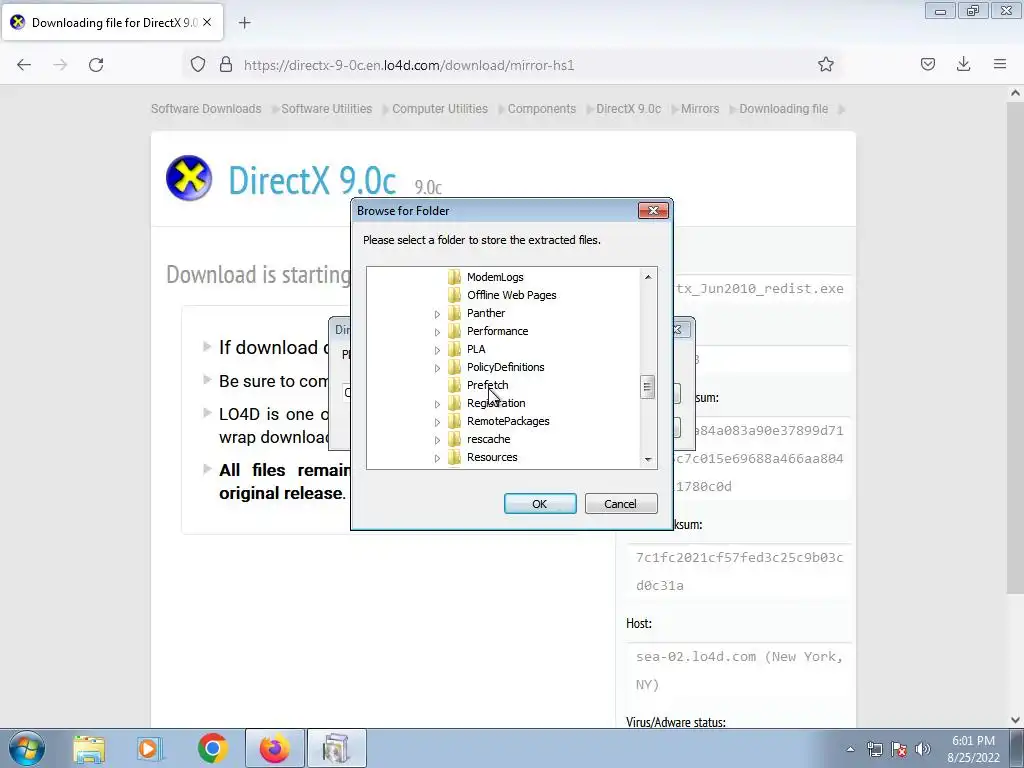Expand the Panther folder node
Screen dimensions: 1024x768
click(437, 314)
